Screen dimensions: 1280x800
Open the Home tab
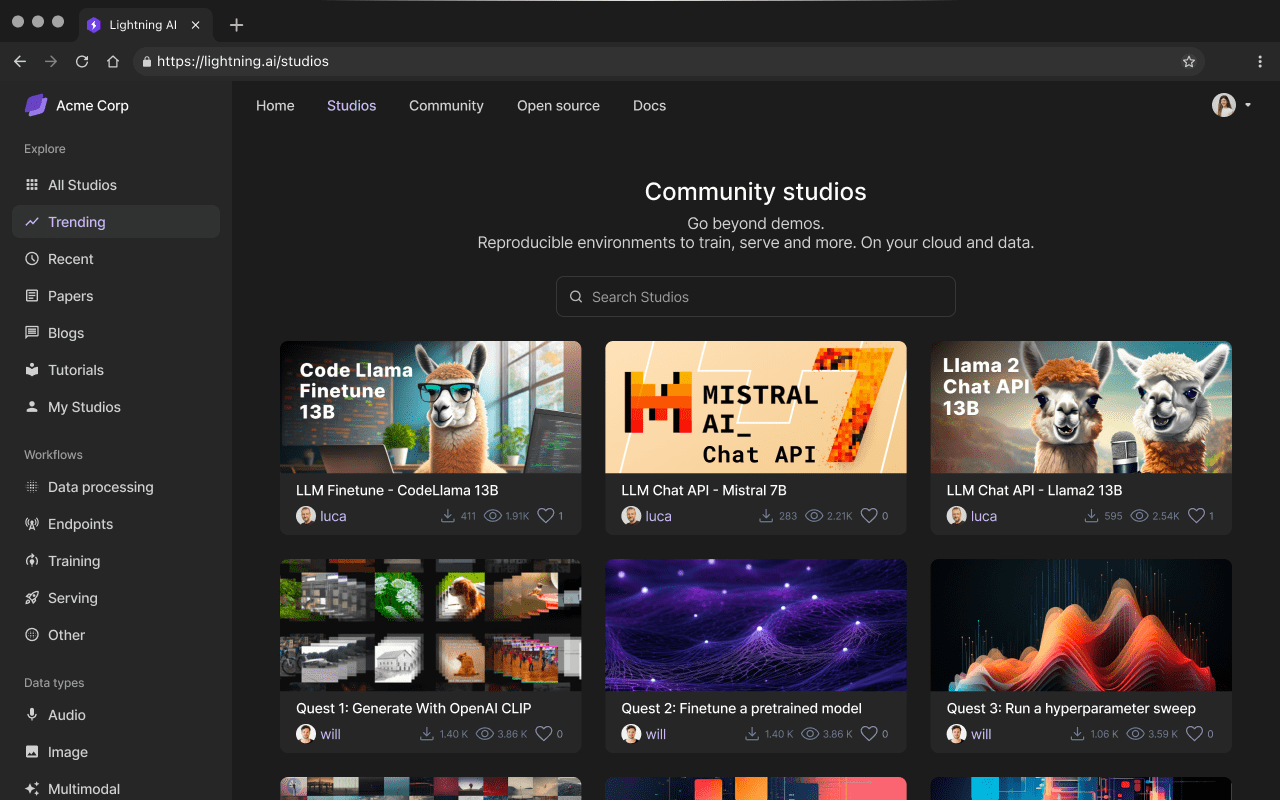coord(275,105)
